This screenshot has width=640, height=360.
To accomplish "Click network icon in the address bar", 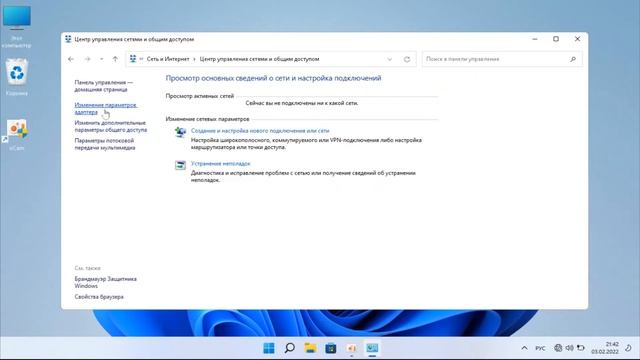I will pyautogui.click(x=133, y=59).
